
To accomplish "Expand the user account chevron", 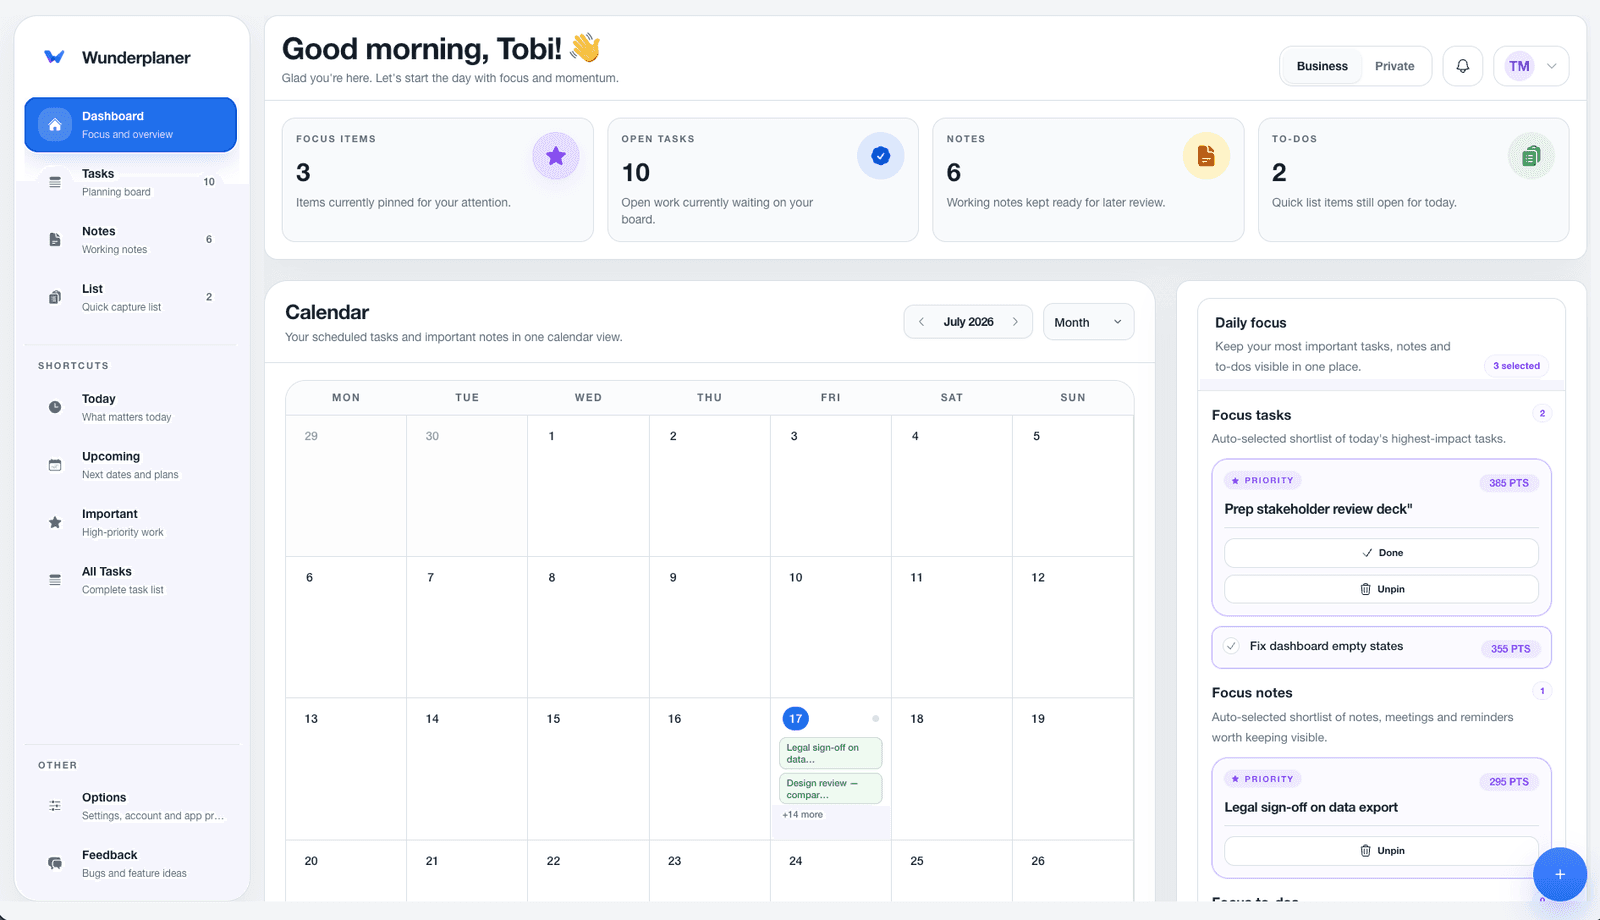I will [x=1552, y=66].
